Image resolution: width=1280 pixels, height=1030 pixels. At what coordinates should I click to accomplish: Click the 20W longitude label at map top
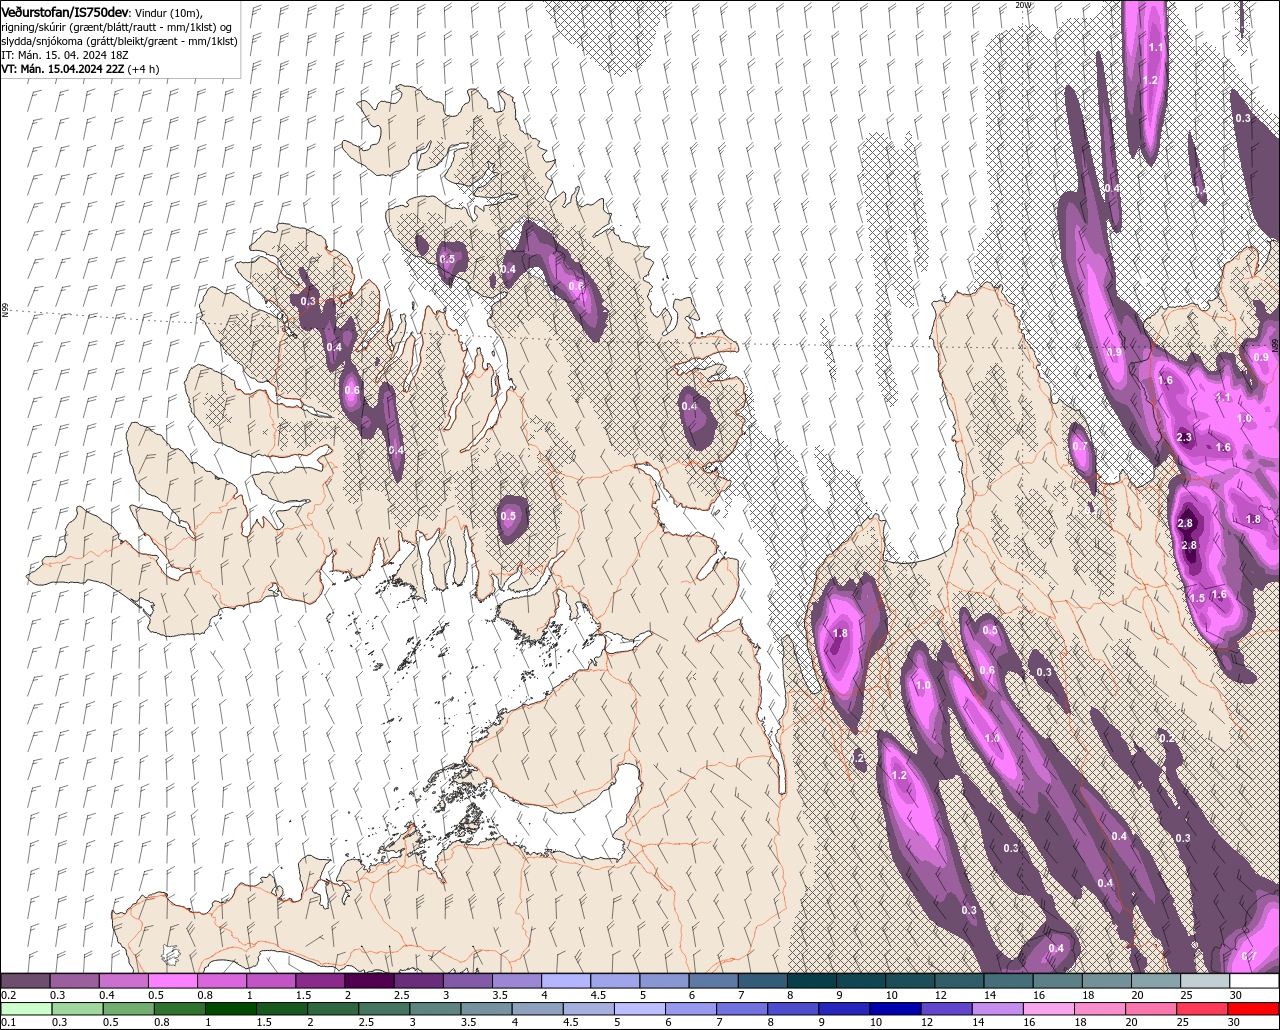(x=1022, y=5)
